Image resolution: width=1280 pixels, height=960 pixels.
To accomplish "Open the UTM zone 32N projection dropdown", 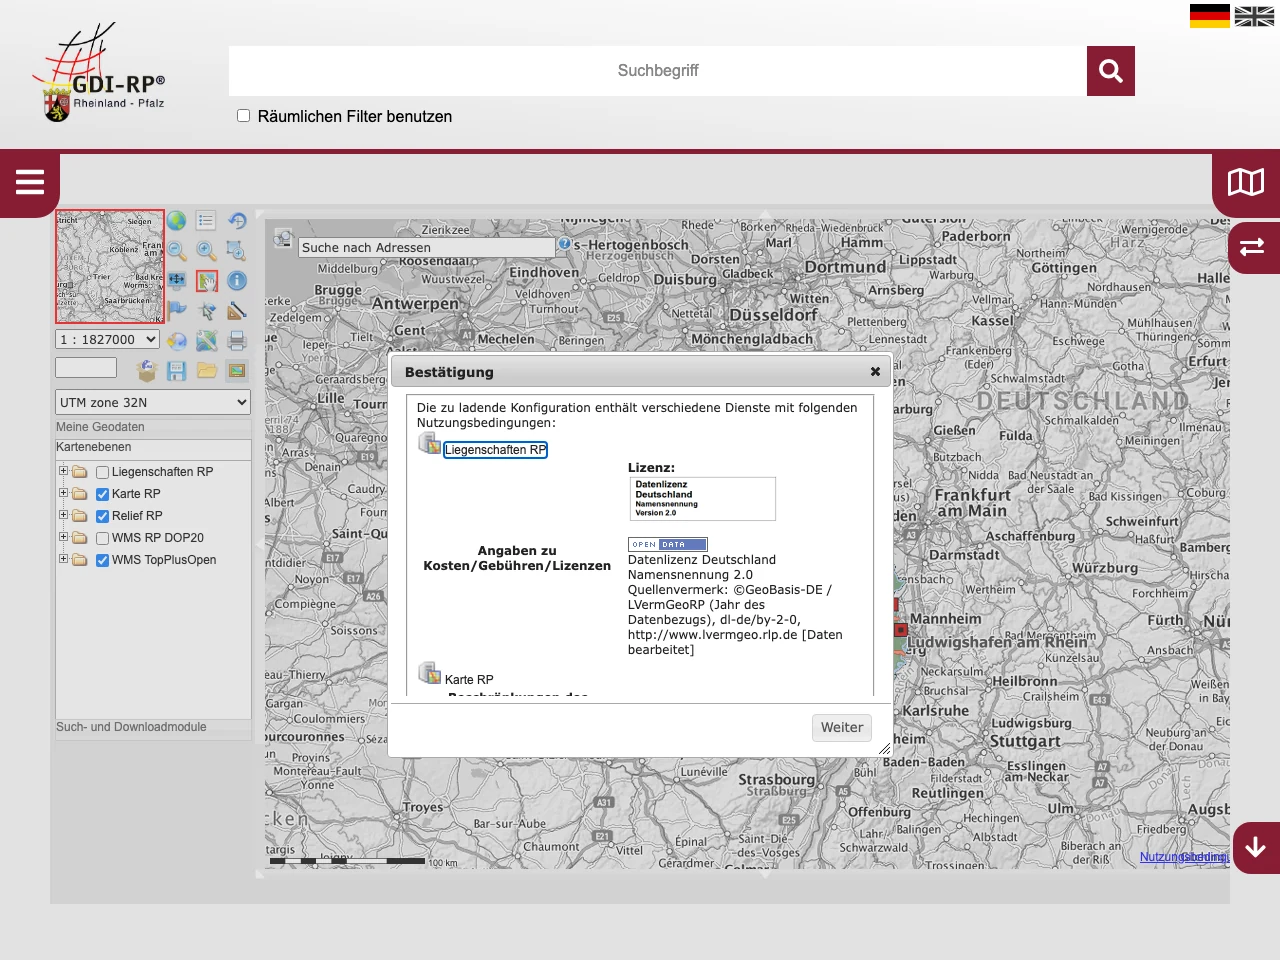I will (153, 402).
